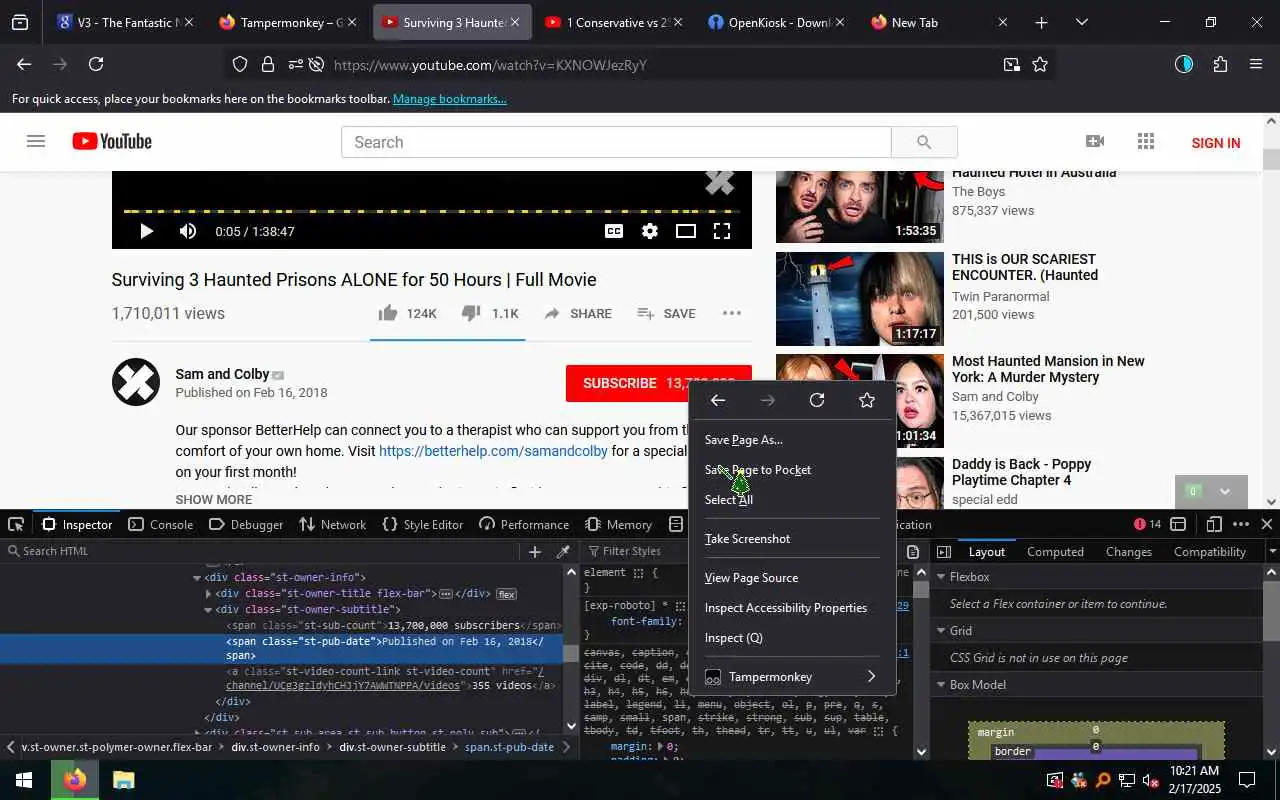Click inside the YouTube Search field
1280x800 pixels.
(616, 142)
